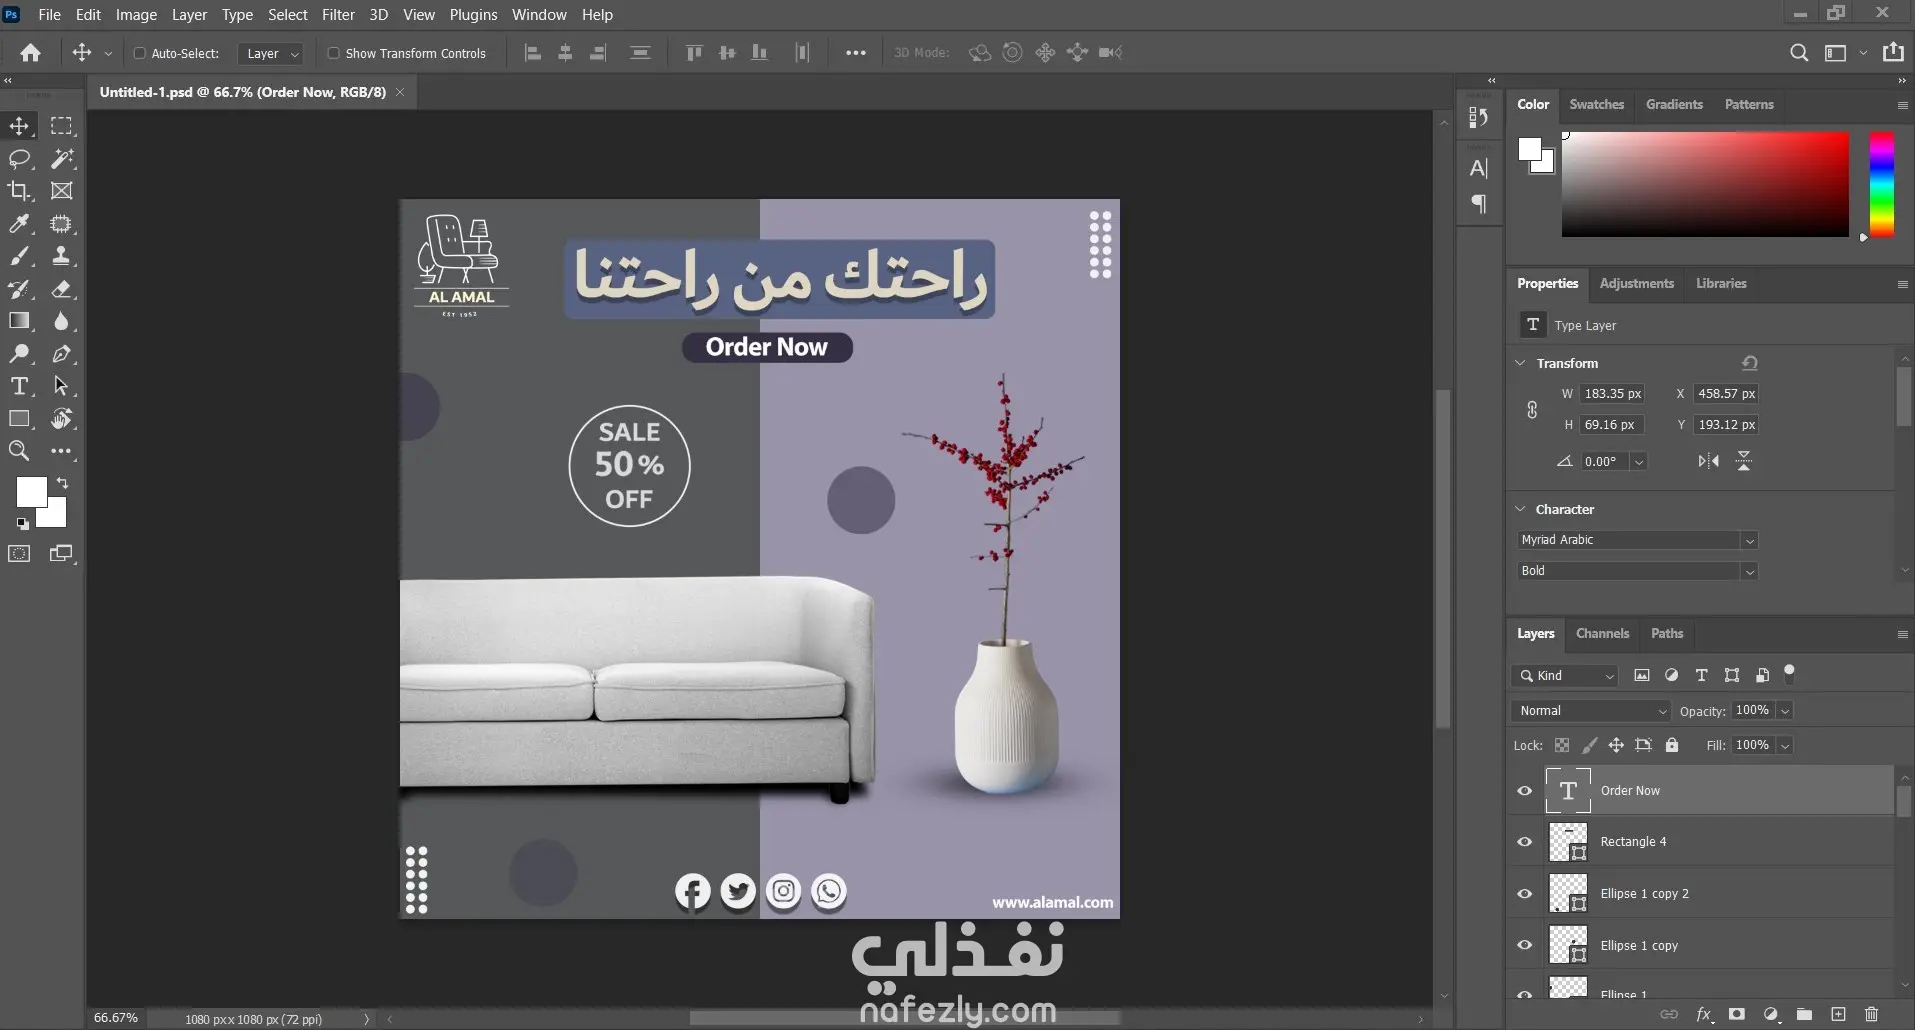Screen dimensions: 1915x1030
Task: Enable the Auto-Select checkbox
Action: [140, 54]
